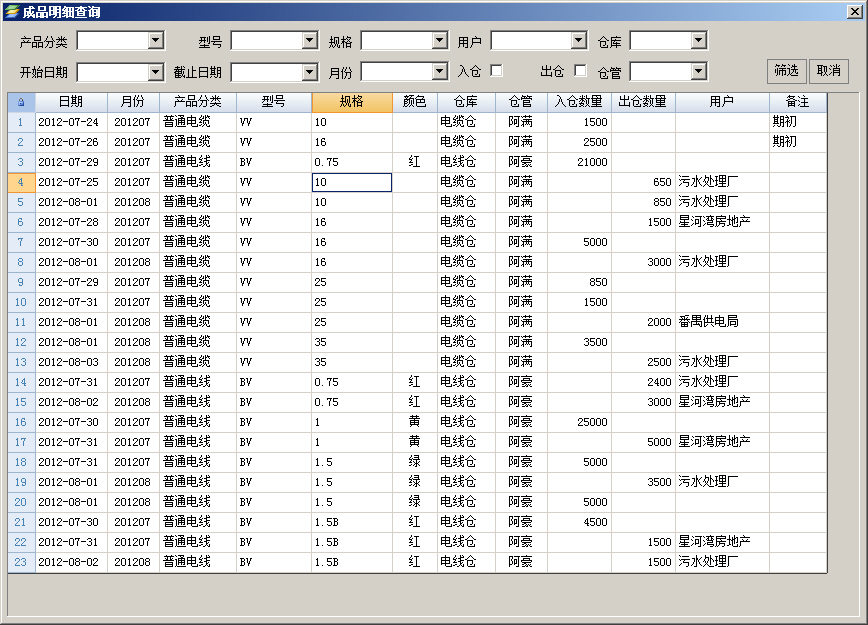Open the 产品分类 dropdown
Image resolution: width=868 pixels, height=625 pixels.
pyautogui.click(x=155, y=41)
